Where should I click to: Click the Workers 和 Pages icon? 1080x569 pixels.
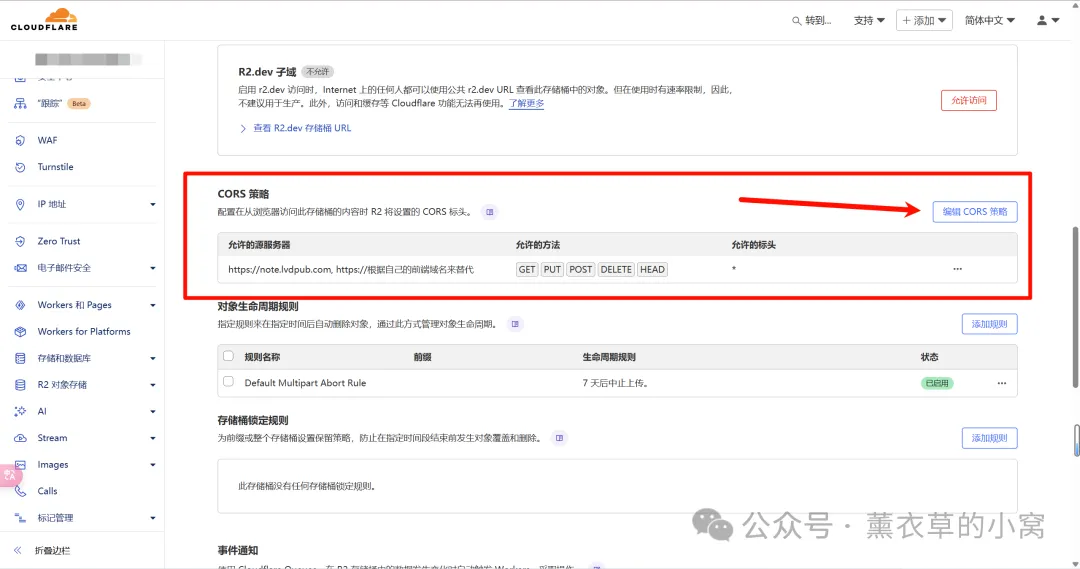tap(20, 305)
